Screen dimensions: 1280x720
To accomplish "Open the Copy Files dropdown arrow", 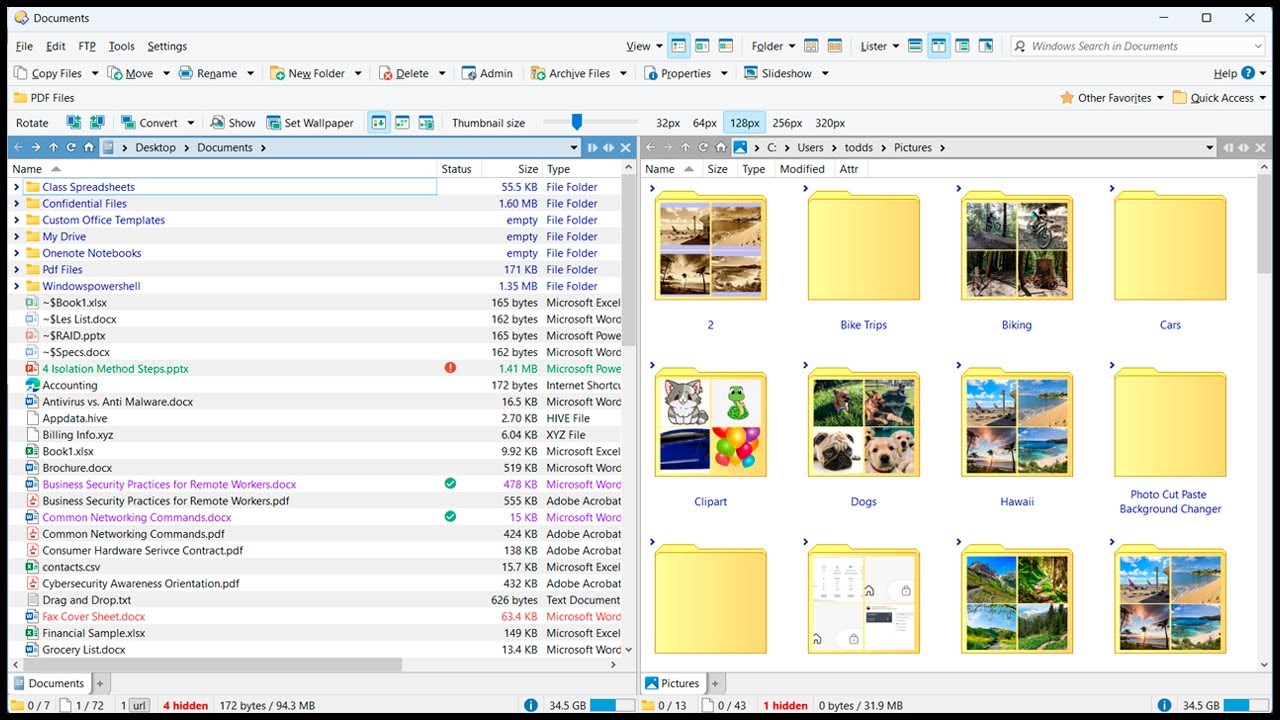I will pos(95,73).
